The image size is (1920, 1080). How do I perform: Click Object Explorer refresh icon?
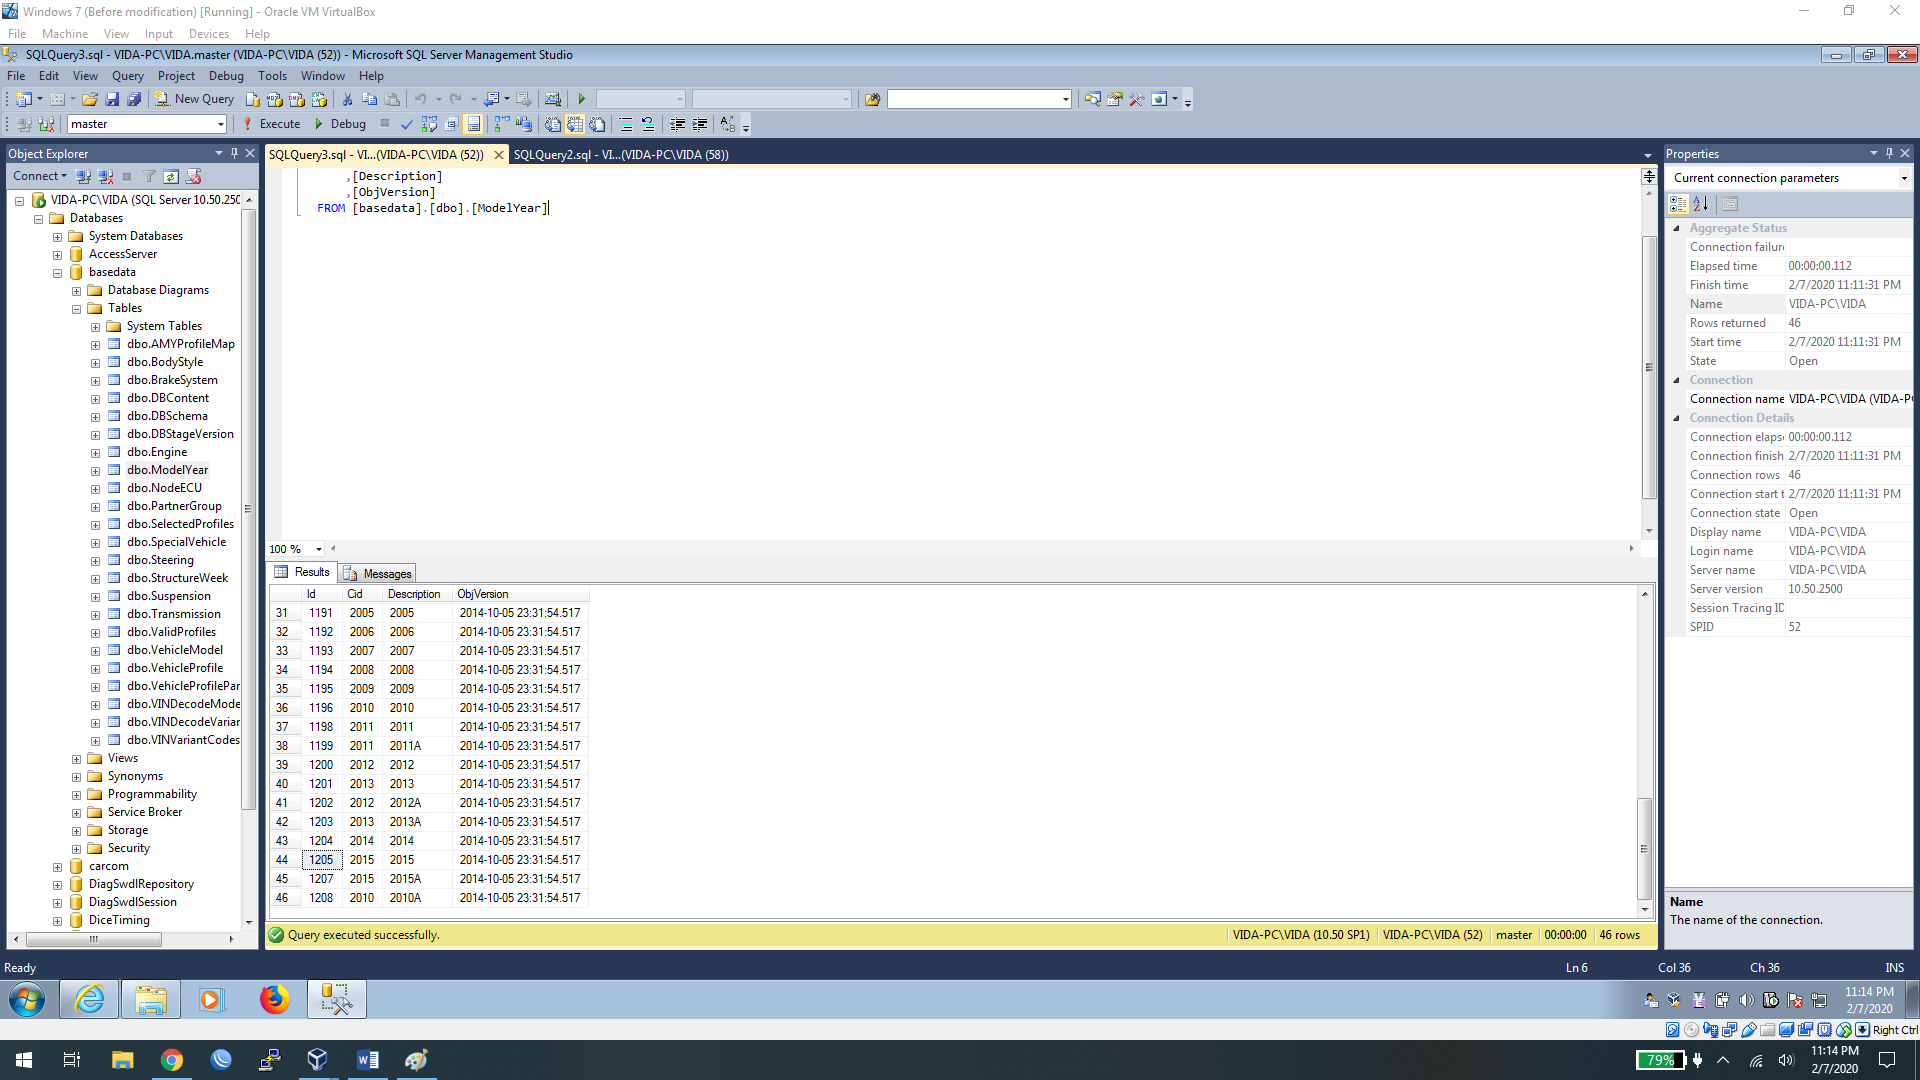[171, 176]
